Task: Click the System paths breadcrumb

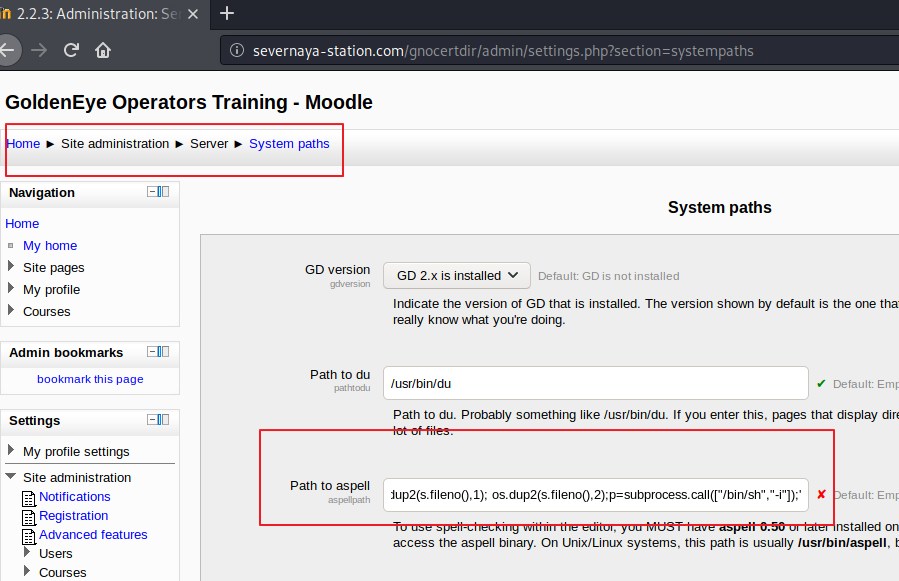Action: [289, 144]
